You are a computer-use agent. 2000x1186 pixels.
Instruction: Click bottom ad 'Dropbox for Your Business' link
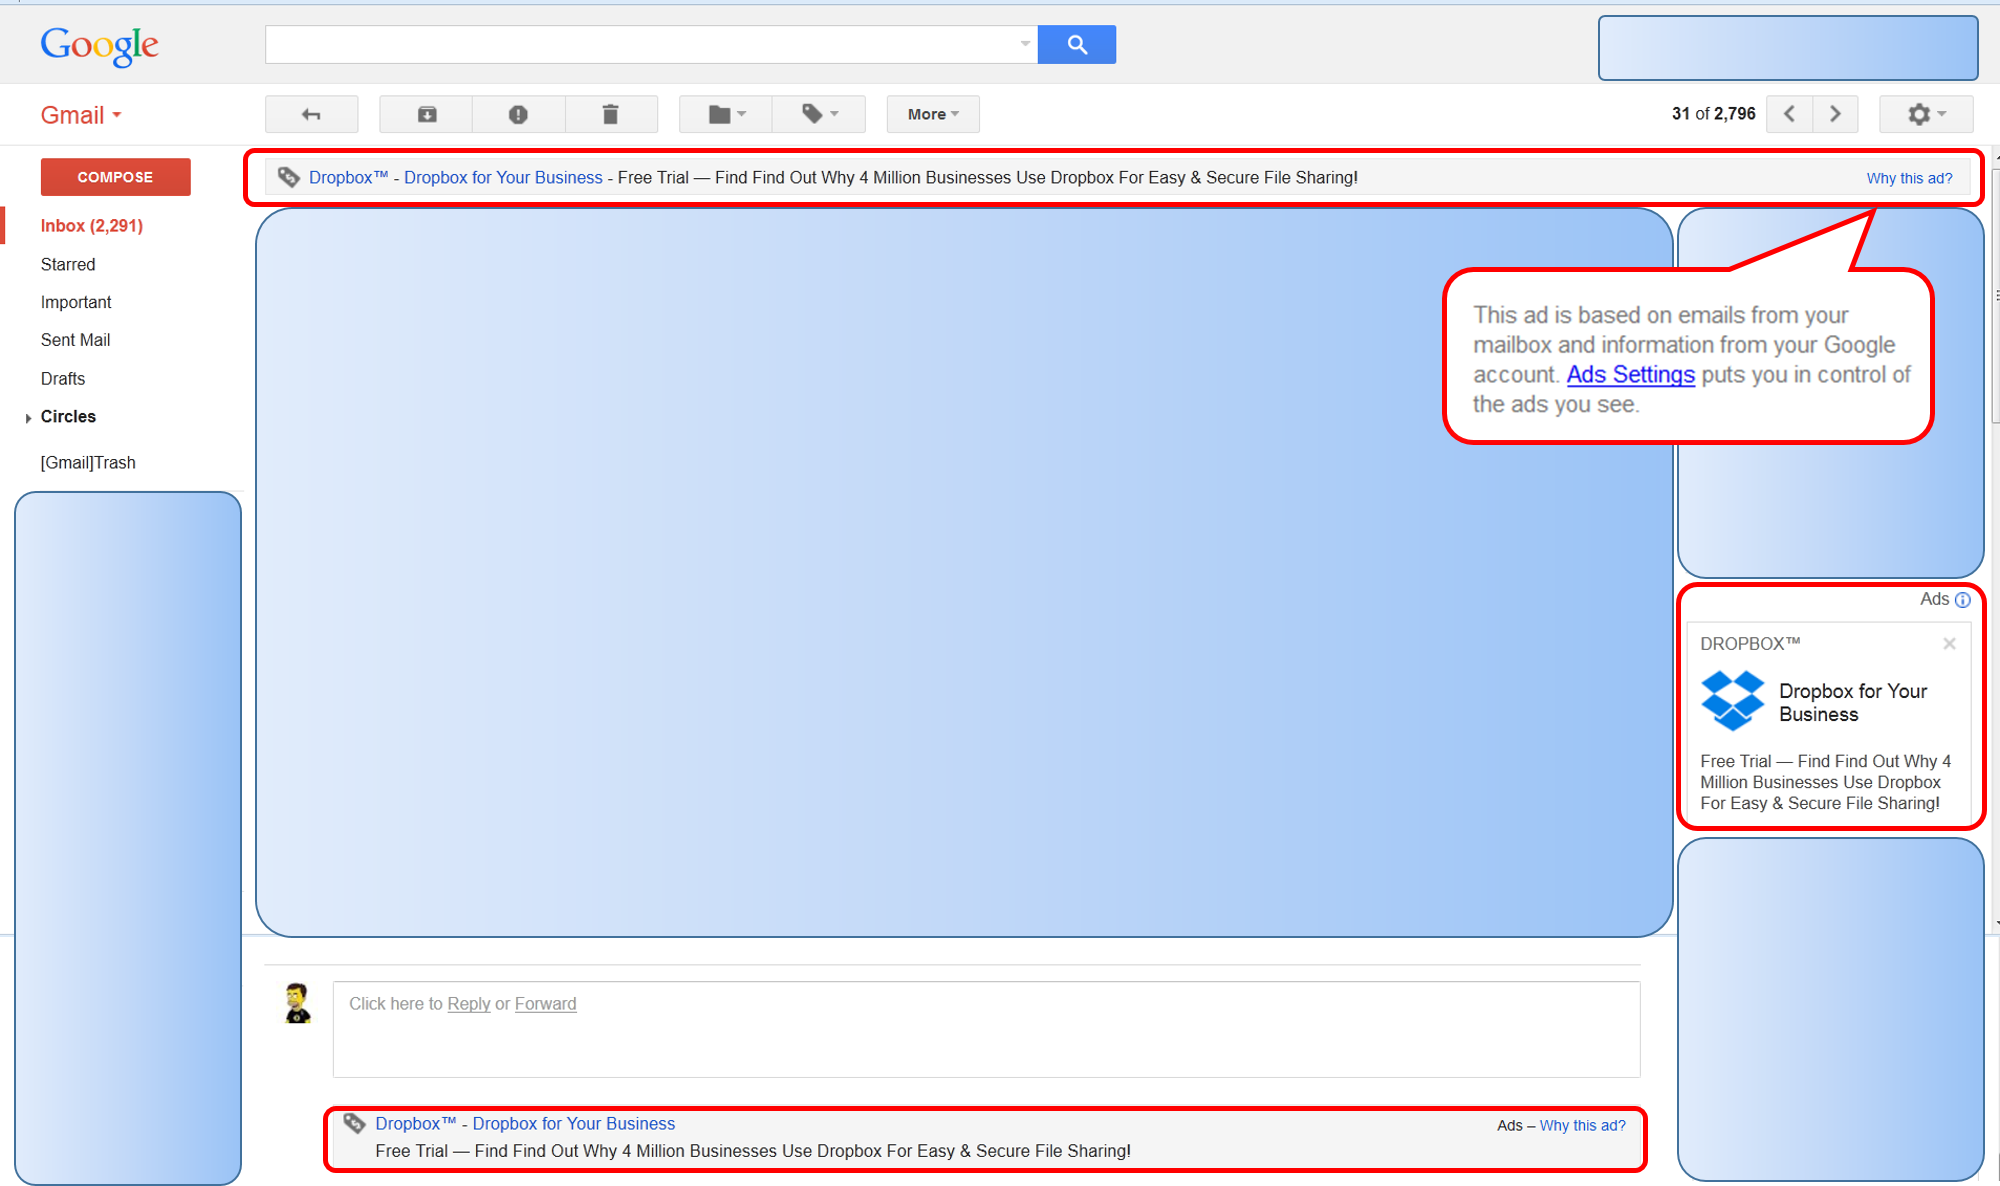point(574,1123)
